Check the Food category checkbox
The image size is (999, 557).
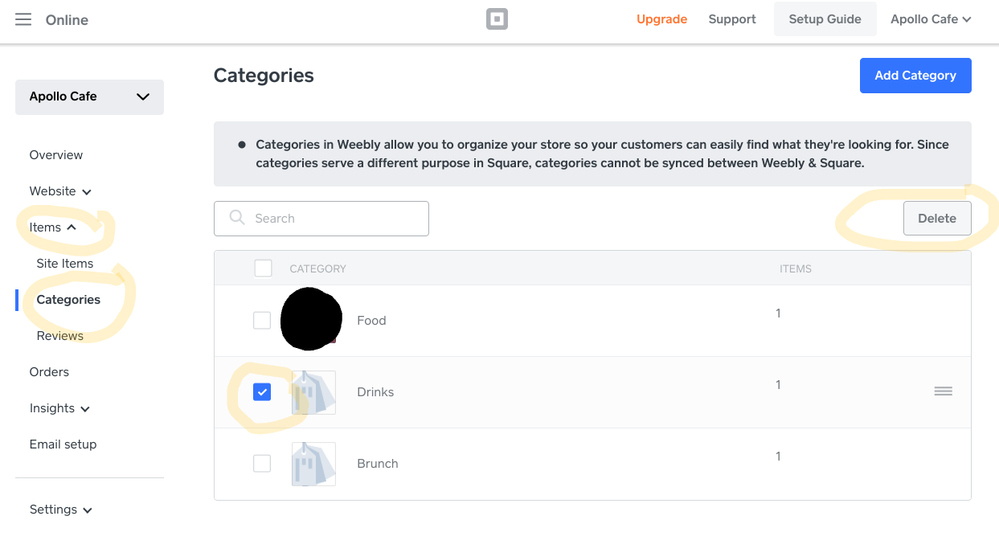262,321
